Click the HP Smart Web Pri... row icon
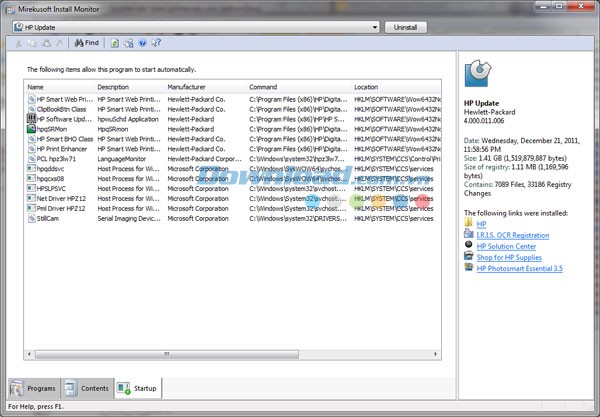 pyautogui.click(x=32, y=99)
